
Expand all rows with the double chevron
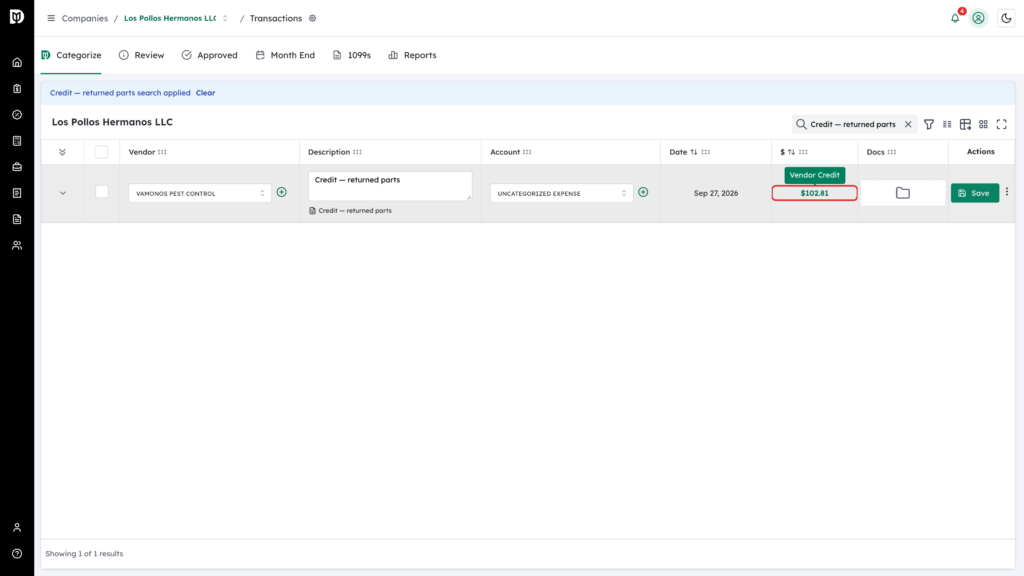click(62, 152)
